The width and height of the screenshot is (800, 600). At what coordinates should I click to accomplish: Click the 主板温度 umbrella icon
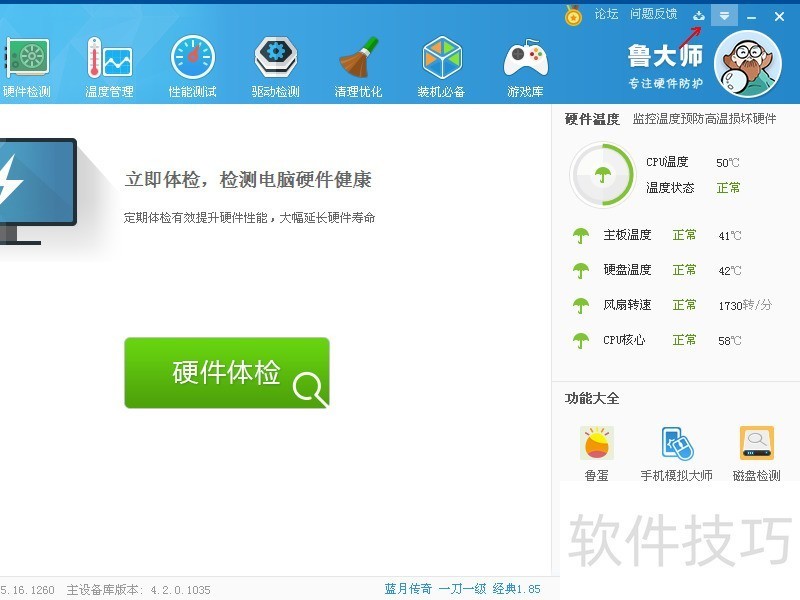click(x=581, y=235)
